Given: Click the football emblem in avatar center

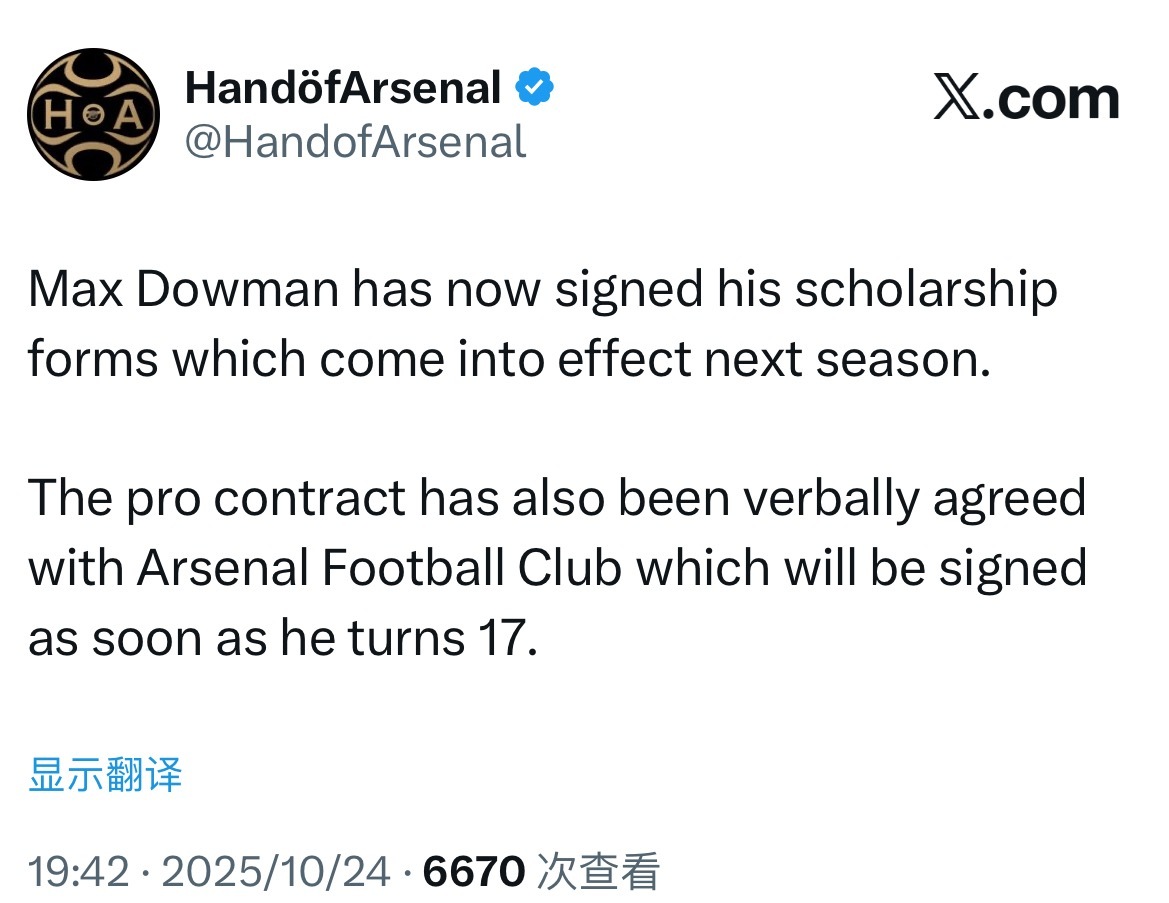Looking at the screenshot, I should tap(93, 113).
